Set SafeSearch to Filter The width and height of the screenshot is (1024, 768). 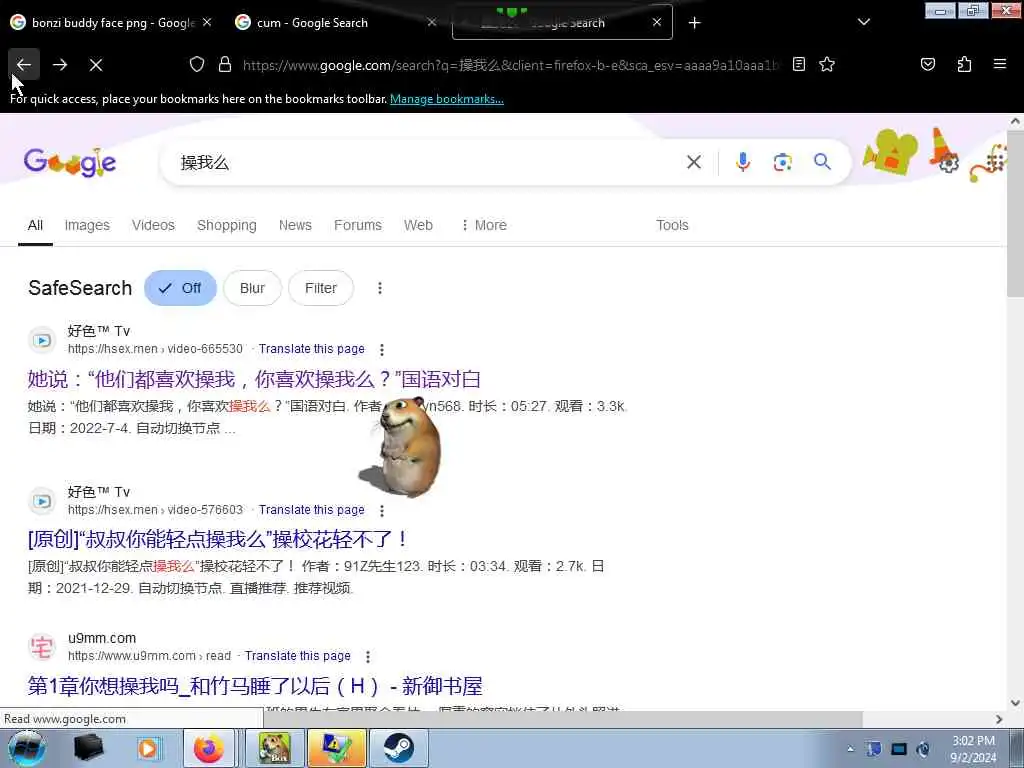[x=321, y=288]
